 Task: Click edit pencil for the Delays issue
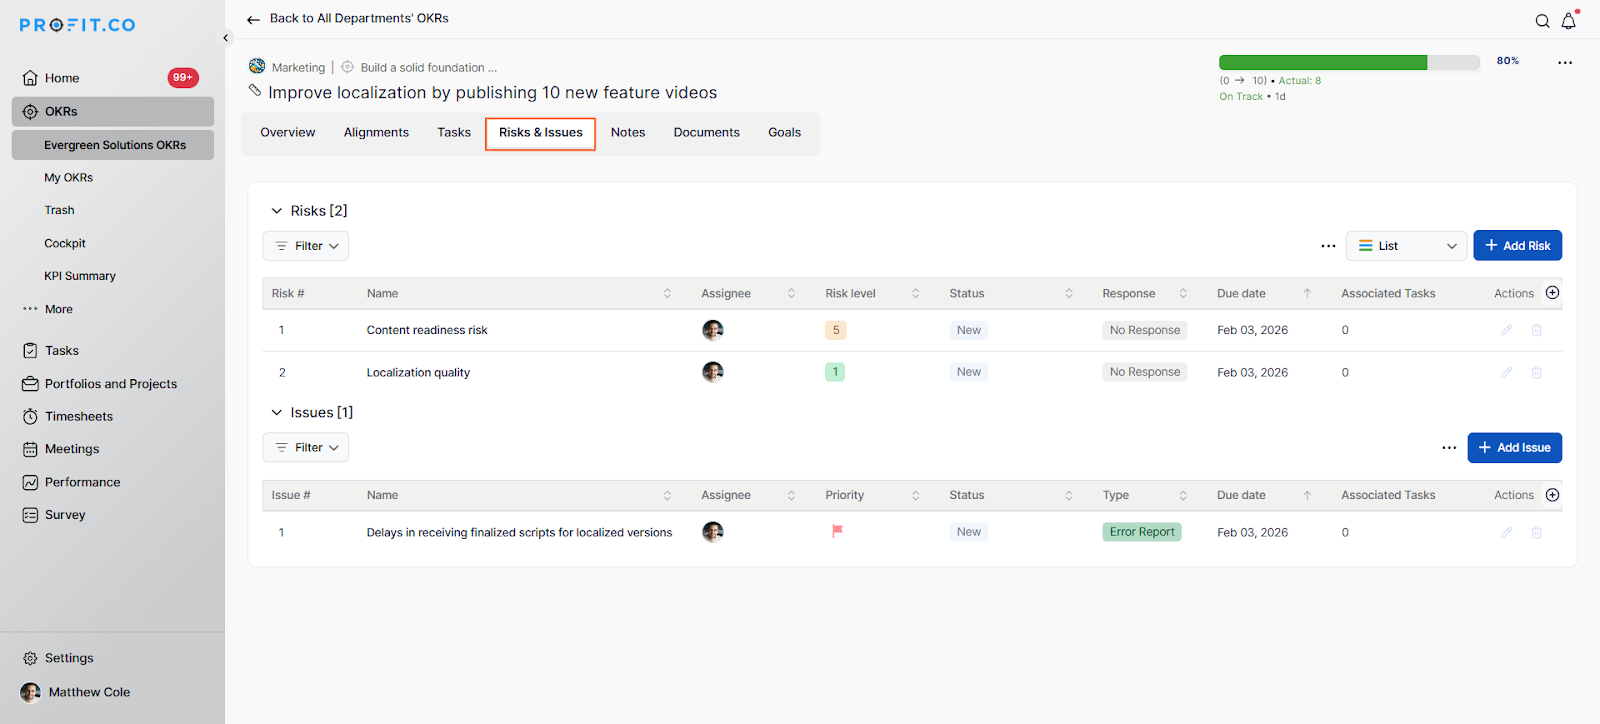point(1506,532)
